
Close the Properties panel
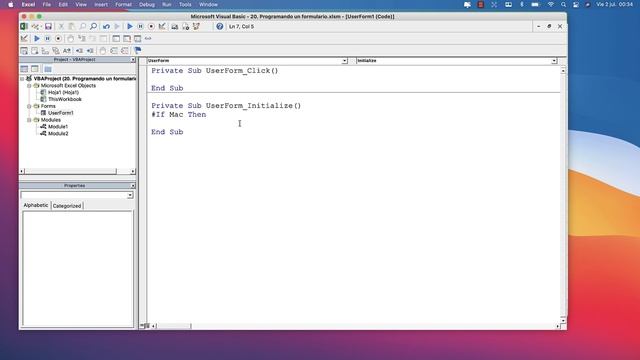tap(133, 186)
